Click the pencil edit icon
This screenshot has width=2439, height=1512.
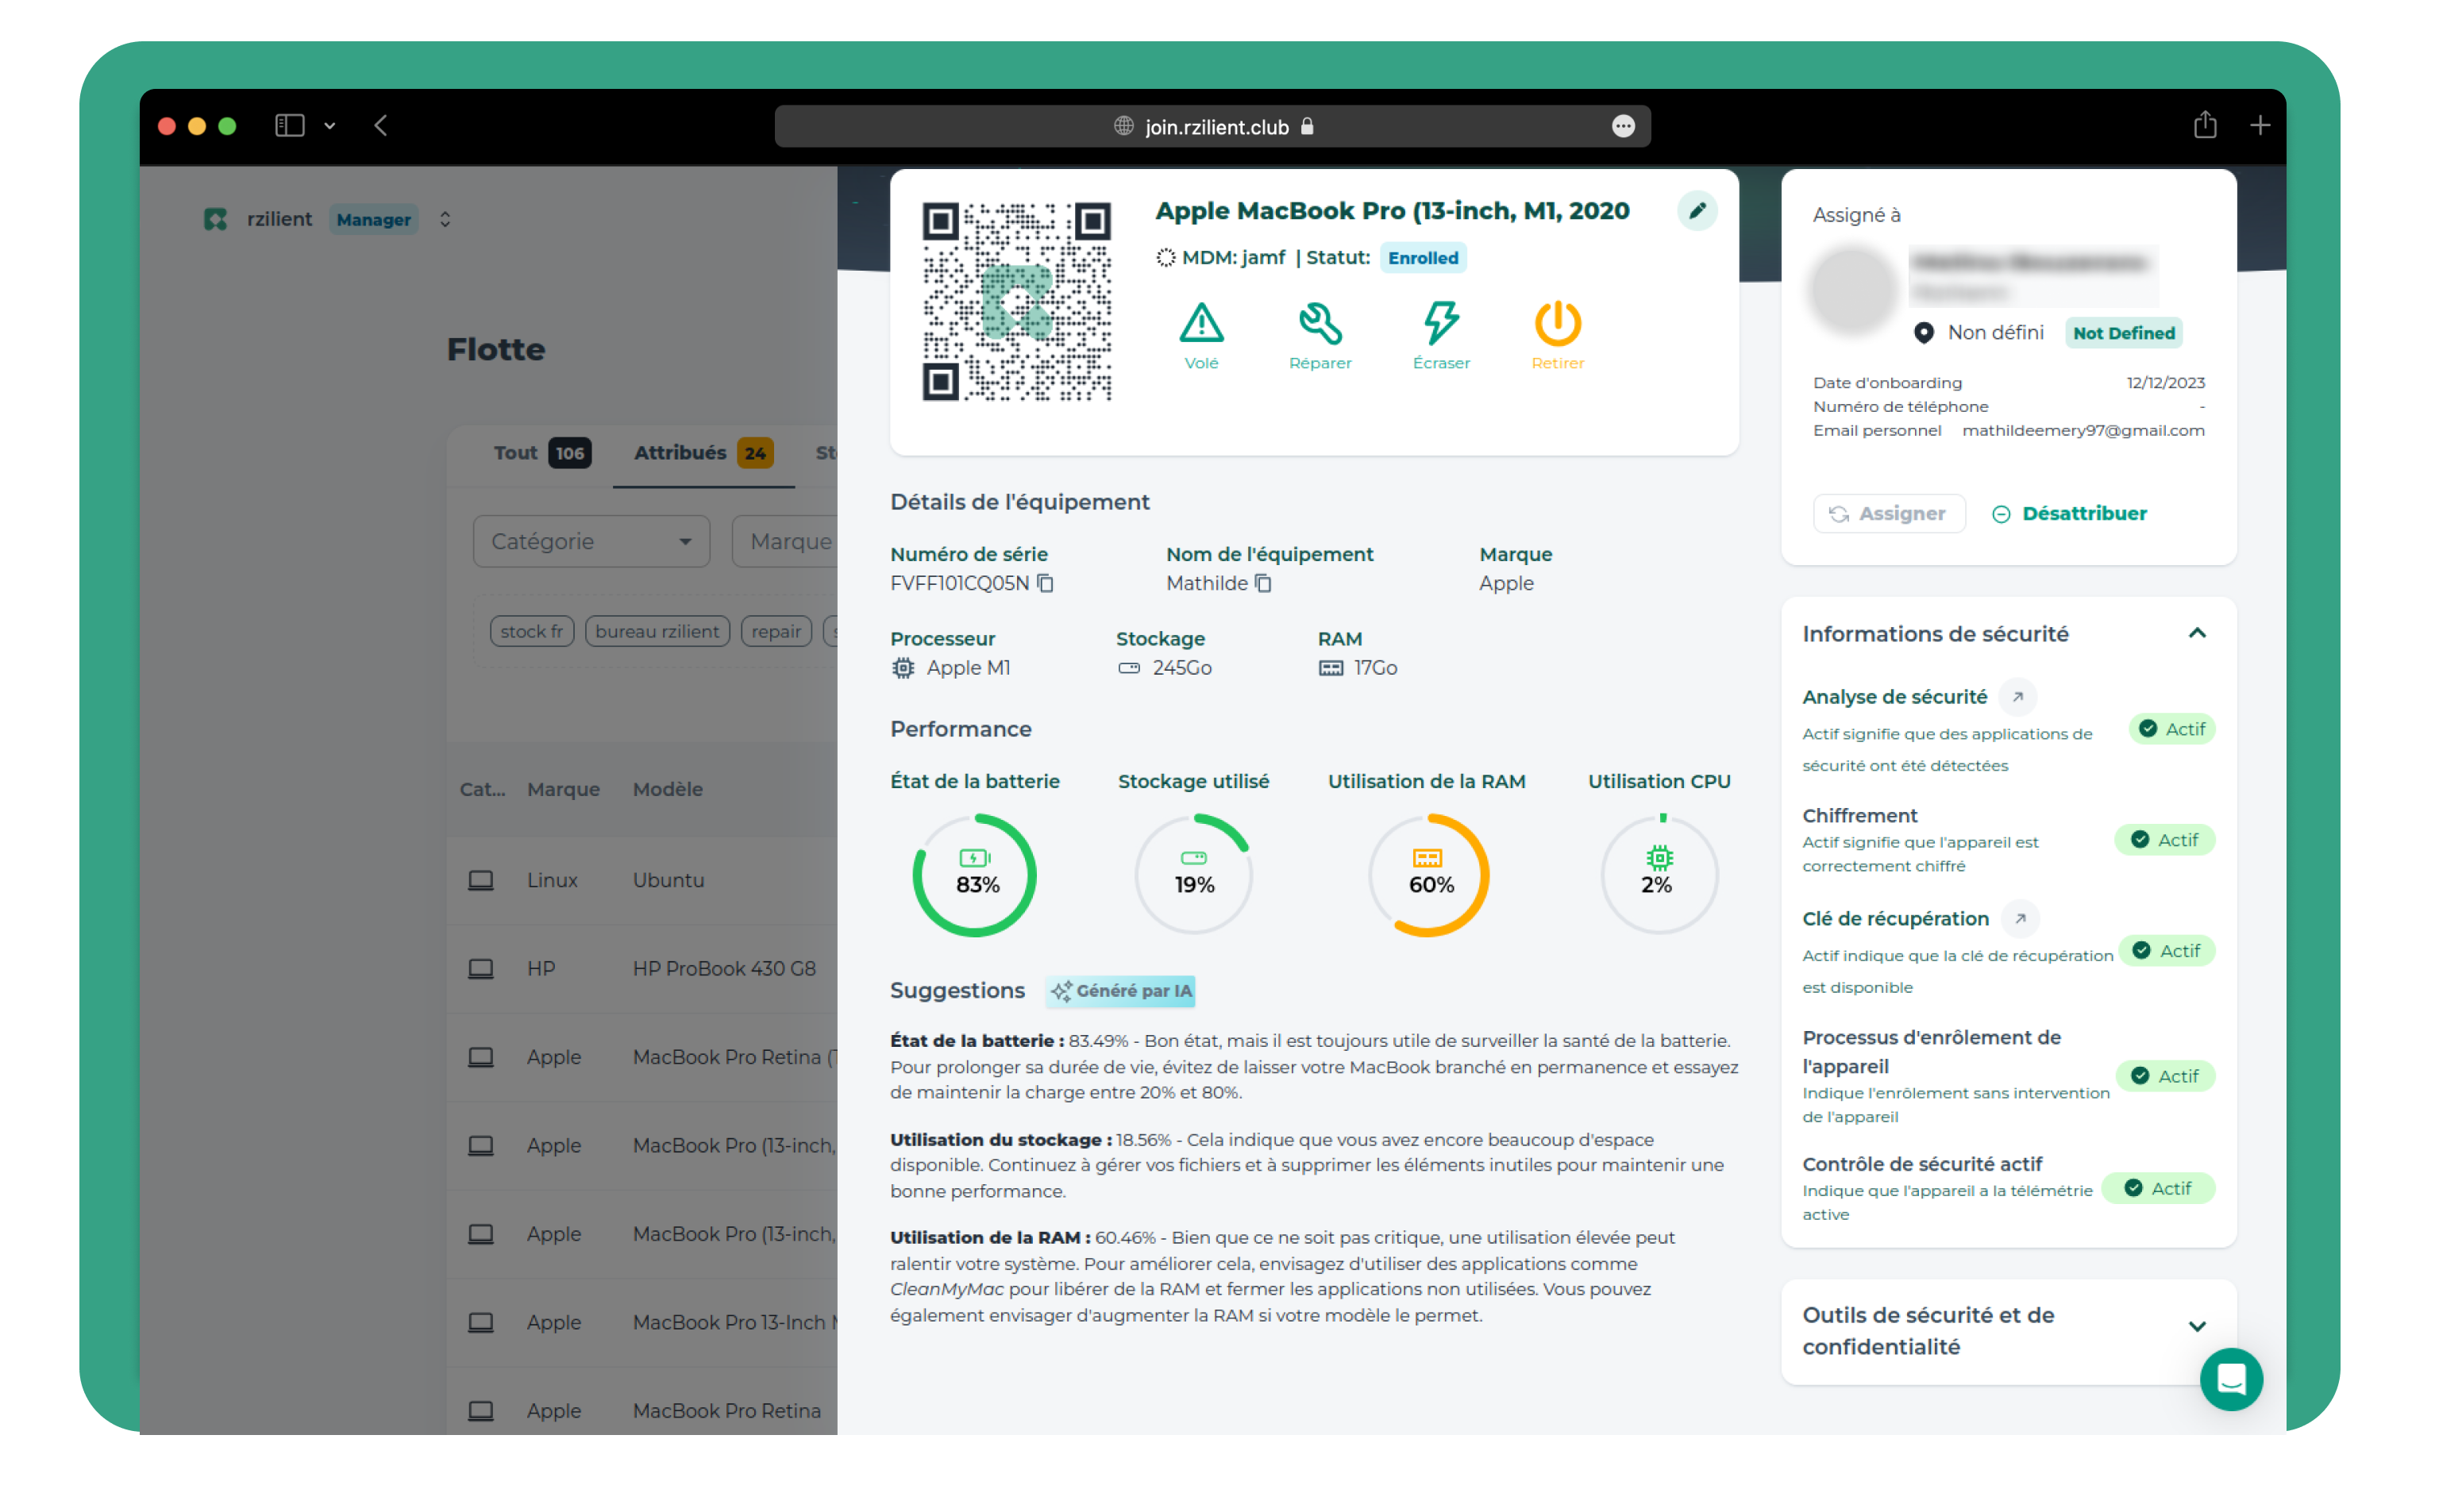click(x=1697, y=211)
